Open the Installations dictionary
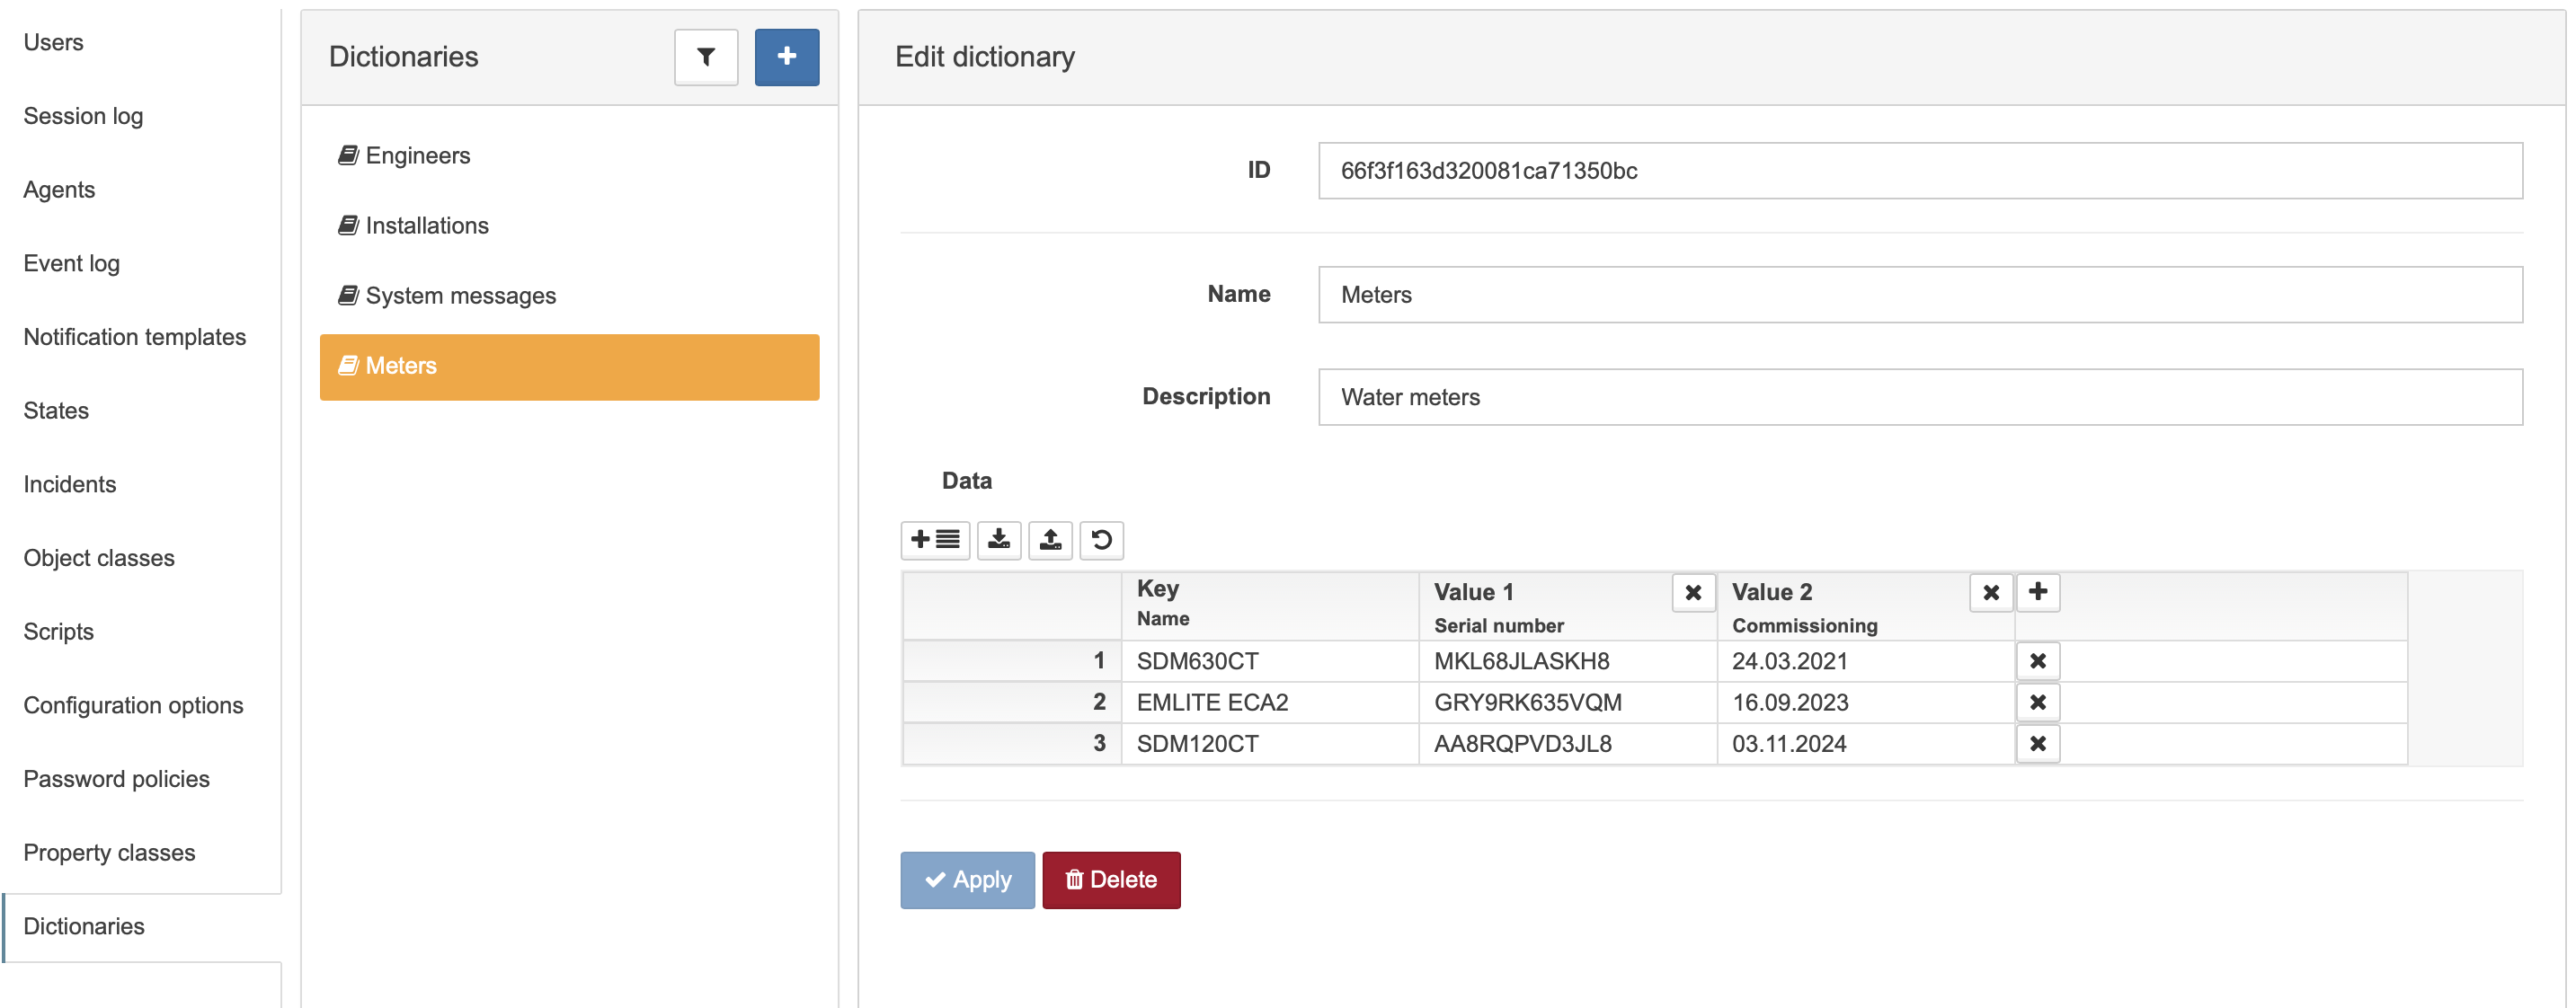 click(569, 225)
